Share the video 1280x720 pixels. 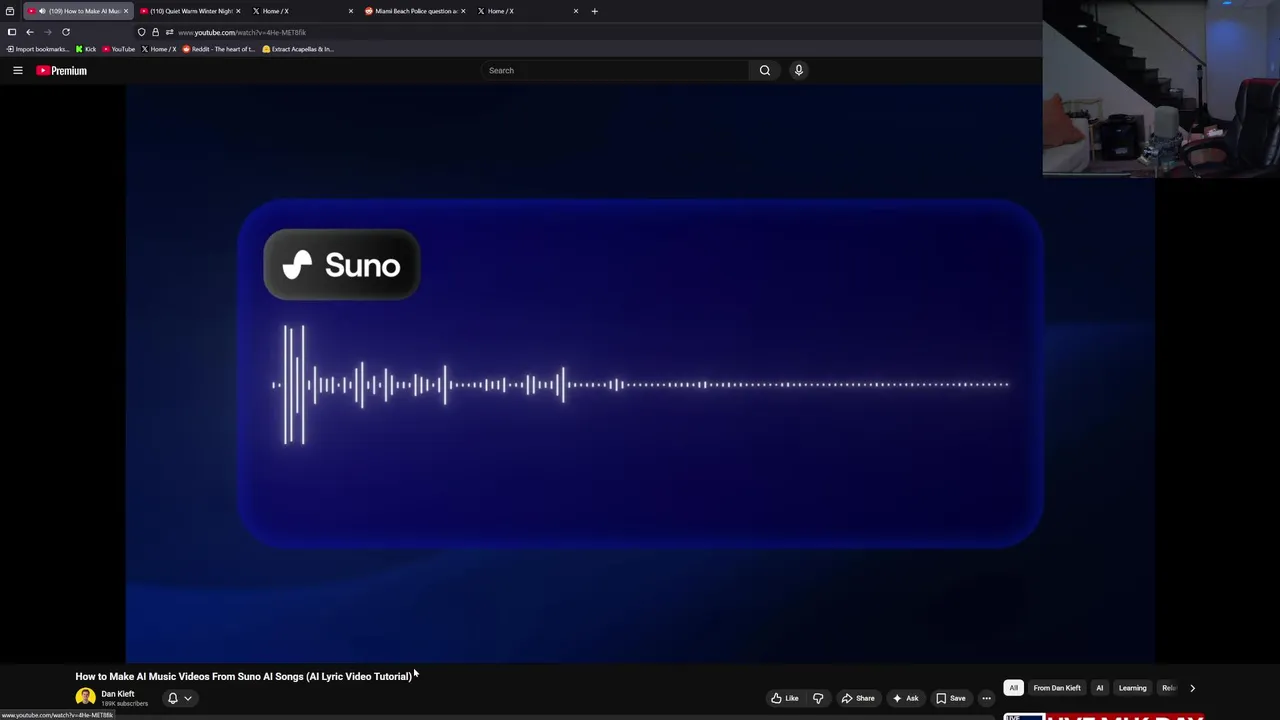pyautogui.click(x=858, y=698)
